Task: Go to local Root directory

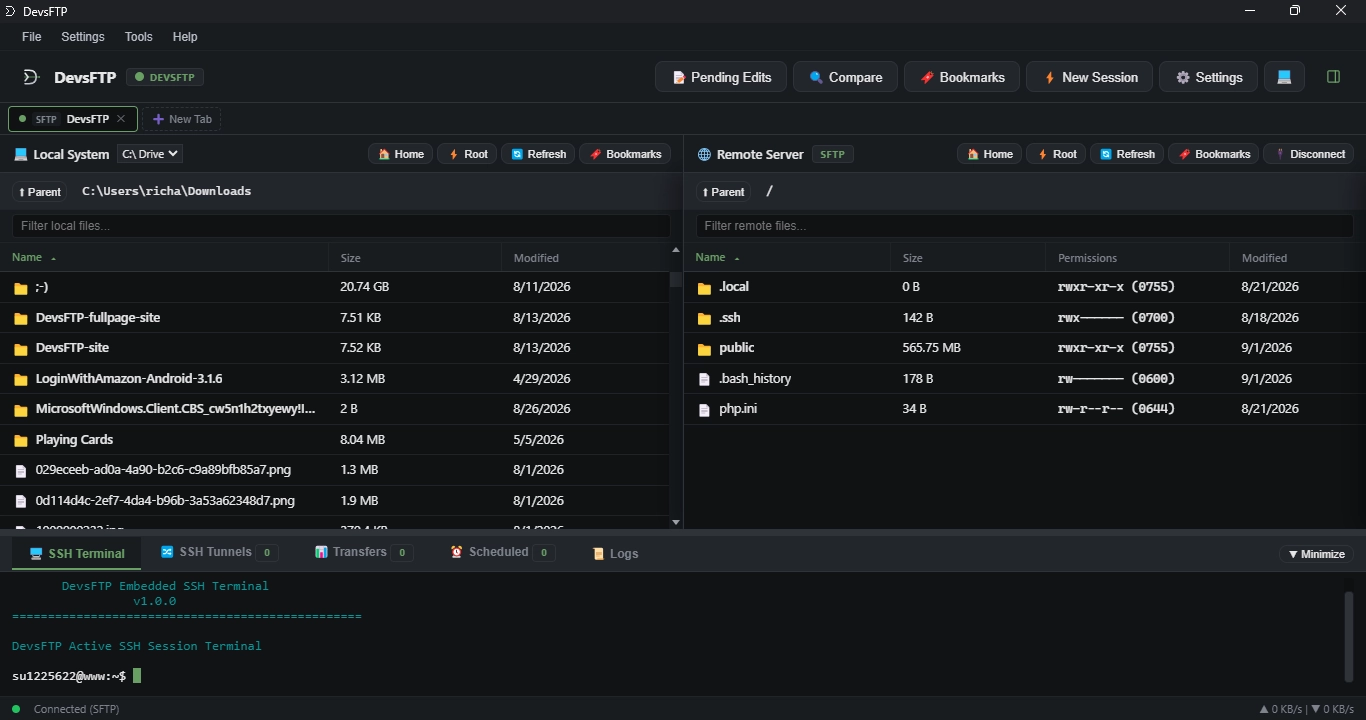Action: point(467,154)
